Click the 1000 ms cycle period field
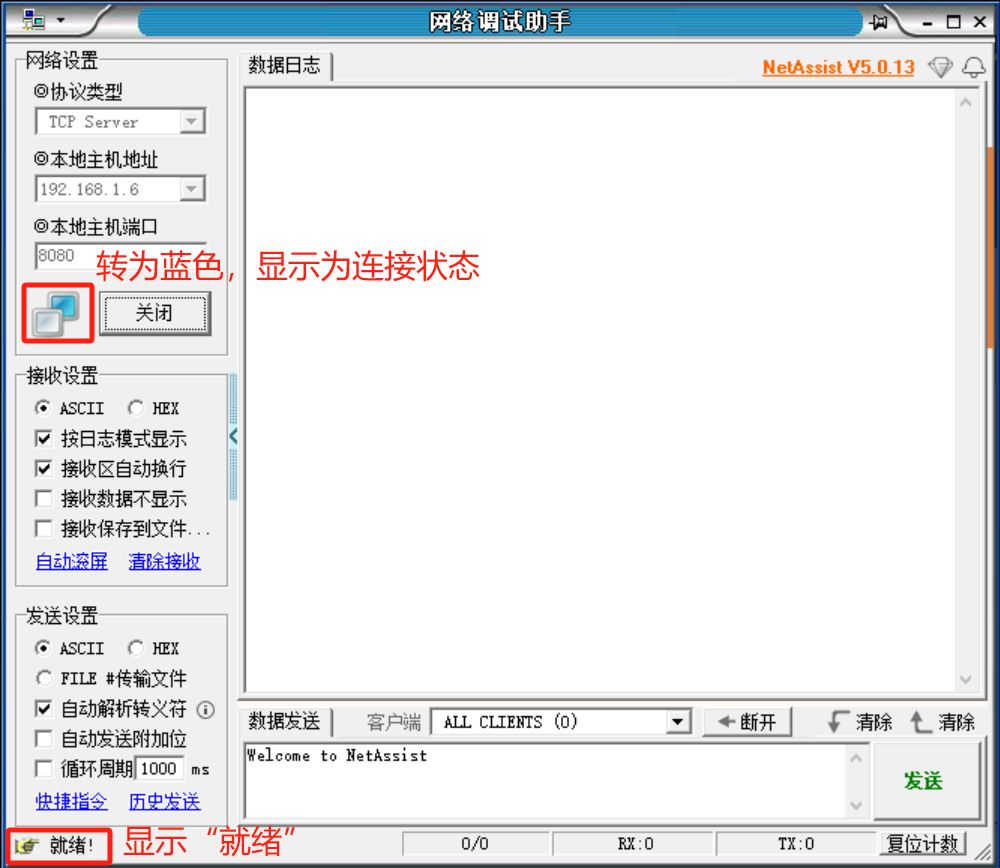This screenshot has height=868, width=1000. click(159, 769)
